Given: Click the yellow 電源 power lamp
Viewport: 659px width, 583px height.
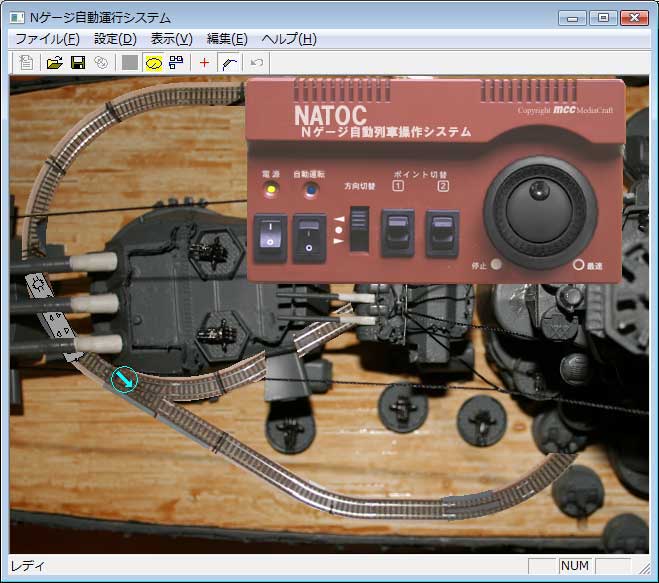Looking at the screenshot, I should (x=271, y=190).
